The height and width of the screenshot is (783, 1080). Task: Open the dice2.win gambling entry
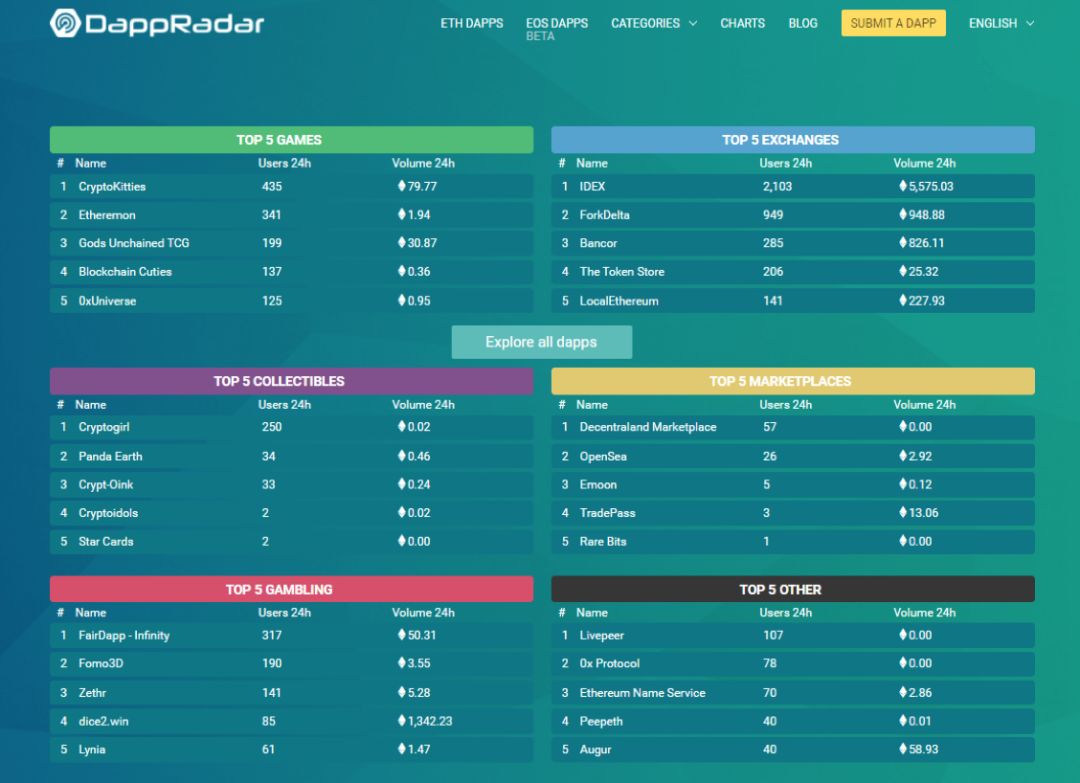tap(103, 721)
